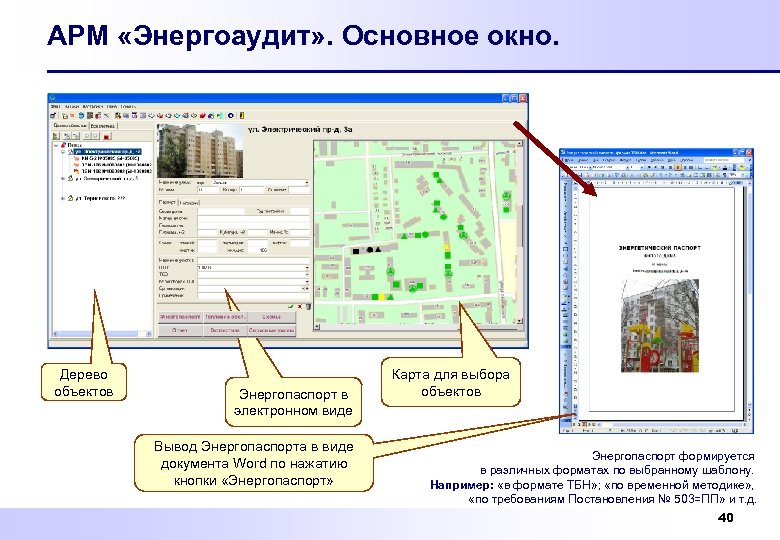
Task: Open first menu item in main window menu bar
Action: click(x=55, y=106)
